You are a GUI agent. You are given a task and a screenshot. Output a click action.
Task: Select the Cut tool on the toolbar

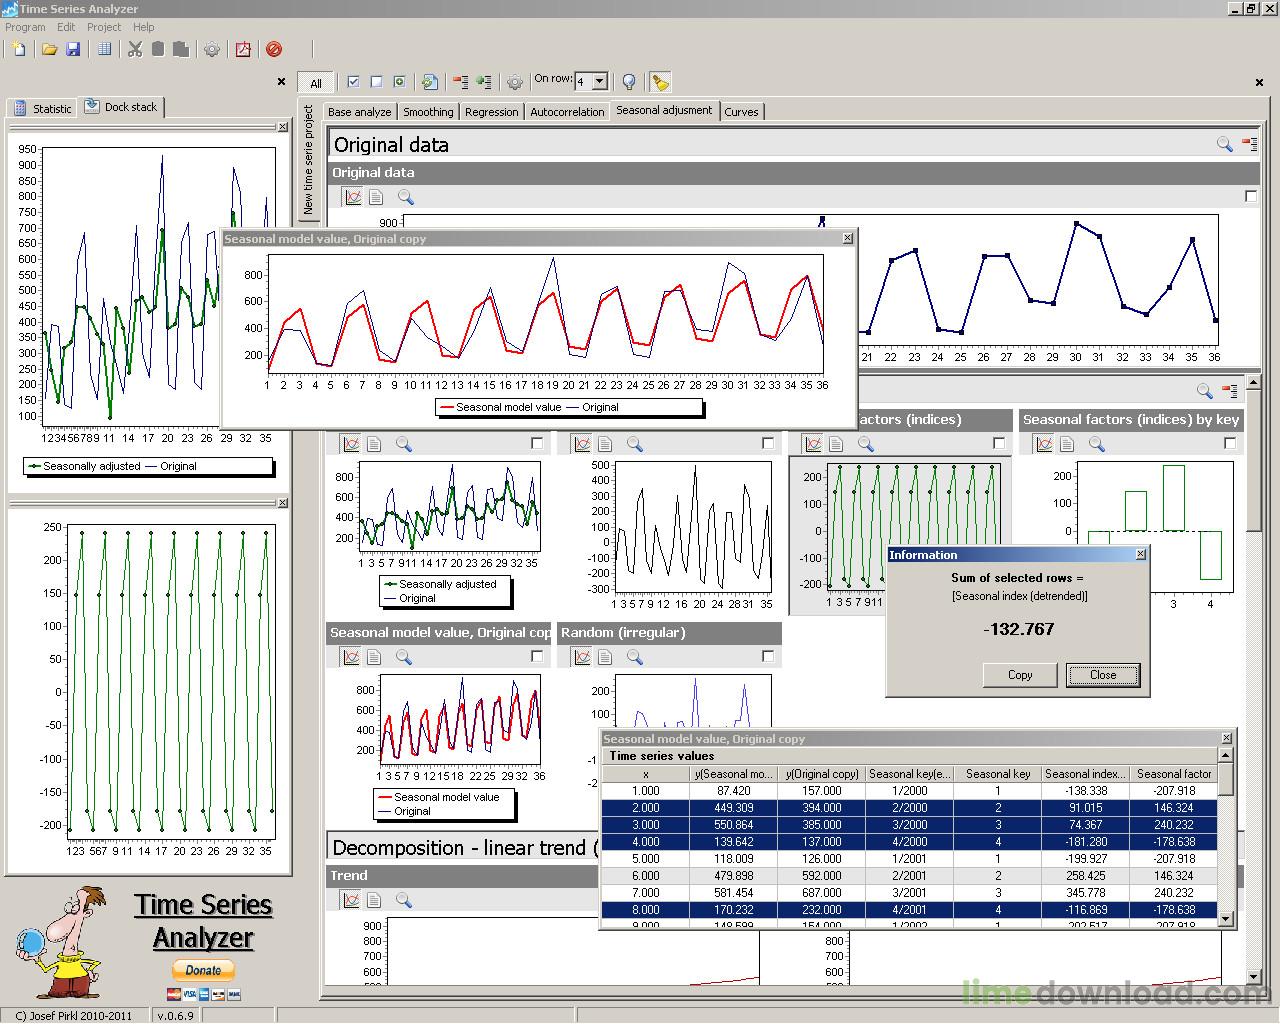pos(135,50)
